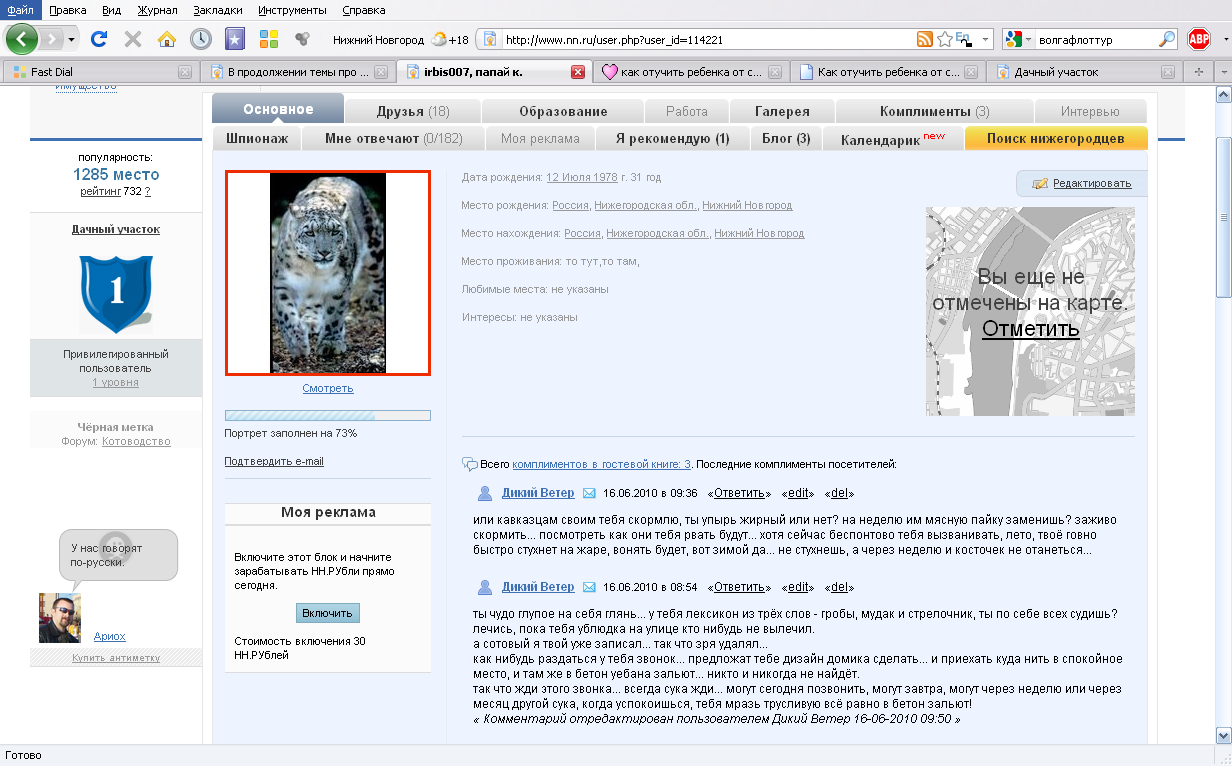
Task: Click the grey toolbar icon beside Fast Dial
Action: coord(301,39)
